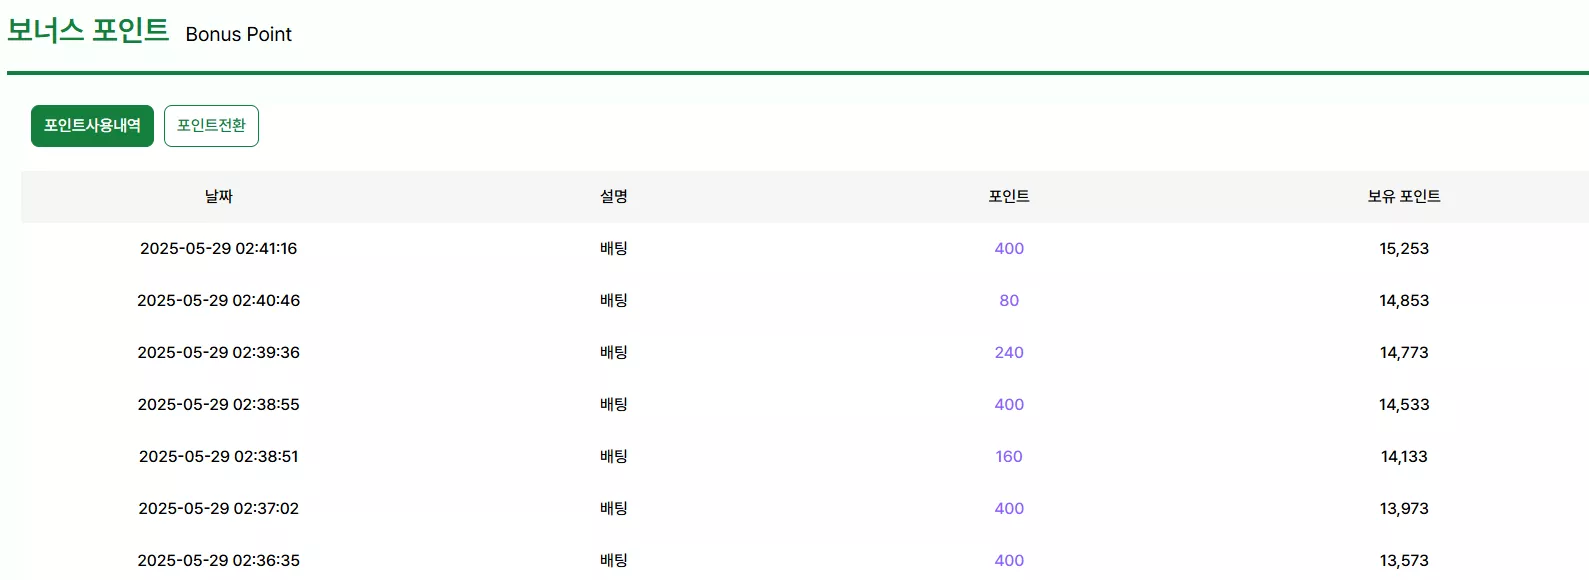Select the 2025-05-29 02:41:16 date entry
Screen dimensions: 1589x580
tap(219, 249)
